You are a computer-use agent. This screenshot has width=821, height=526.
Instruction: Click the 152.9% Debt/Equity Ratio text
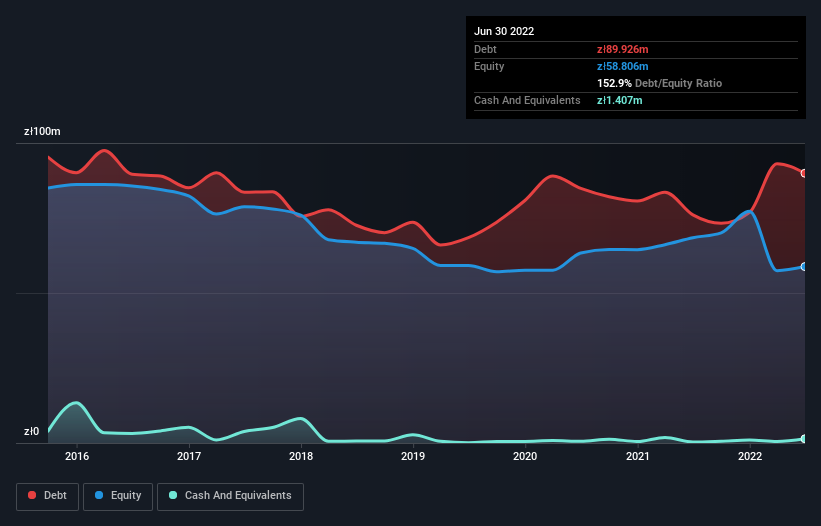coord(659,83)
